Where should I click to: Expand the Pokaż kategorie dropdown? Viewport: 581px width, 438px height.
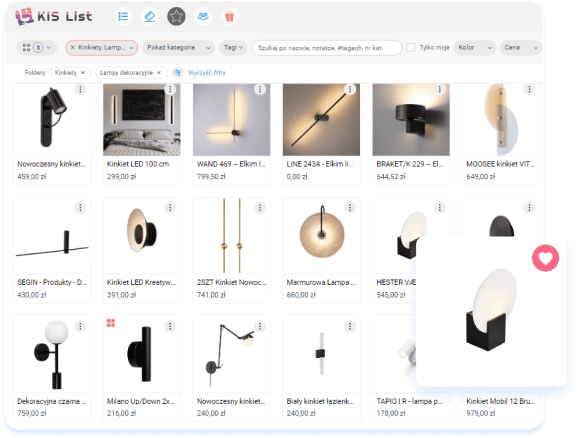pos(179,47)
